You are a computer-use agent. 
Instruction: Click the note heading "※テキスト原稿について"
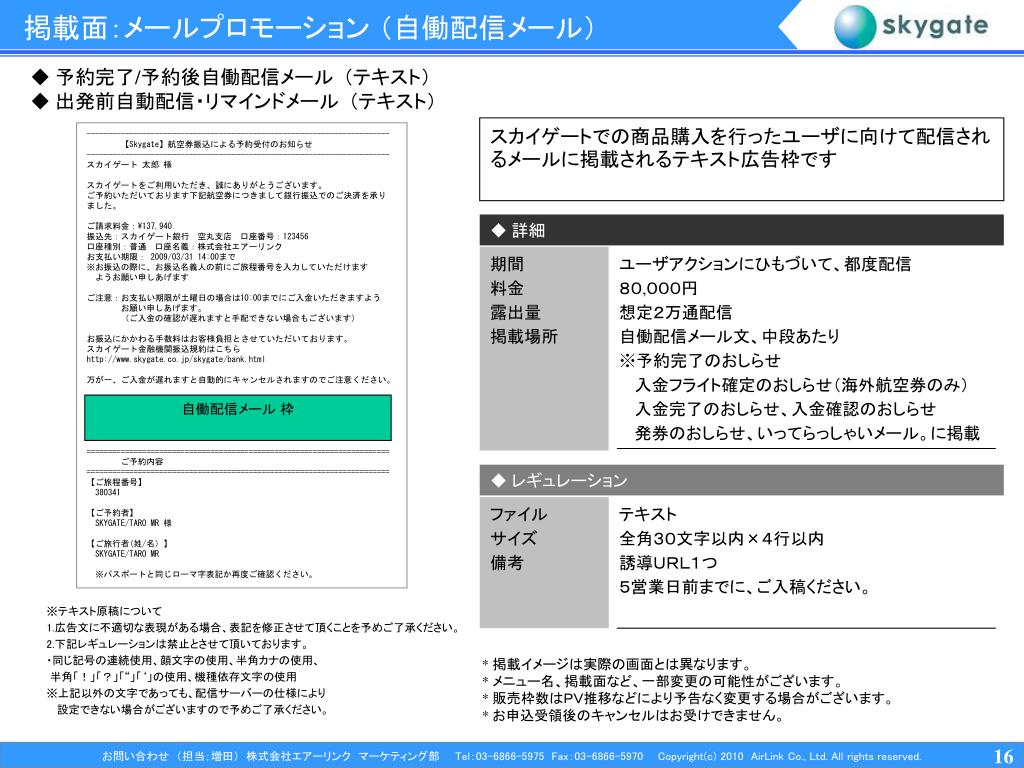(104, 612)
